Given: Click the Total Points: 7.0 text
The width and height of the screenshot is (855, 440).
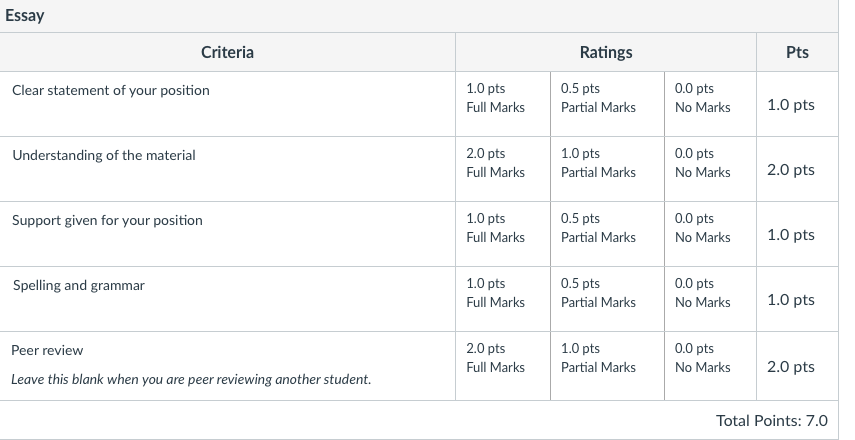Looking at the screenshot, I should [772, 420].
